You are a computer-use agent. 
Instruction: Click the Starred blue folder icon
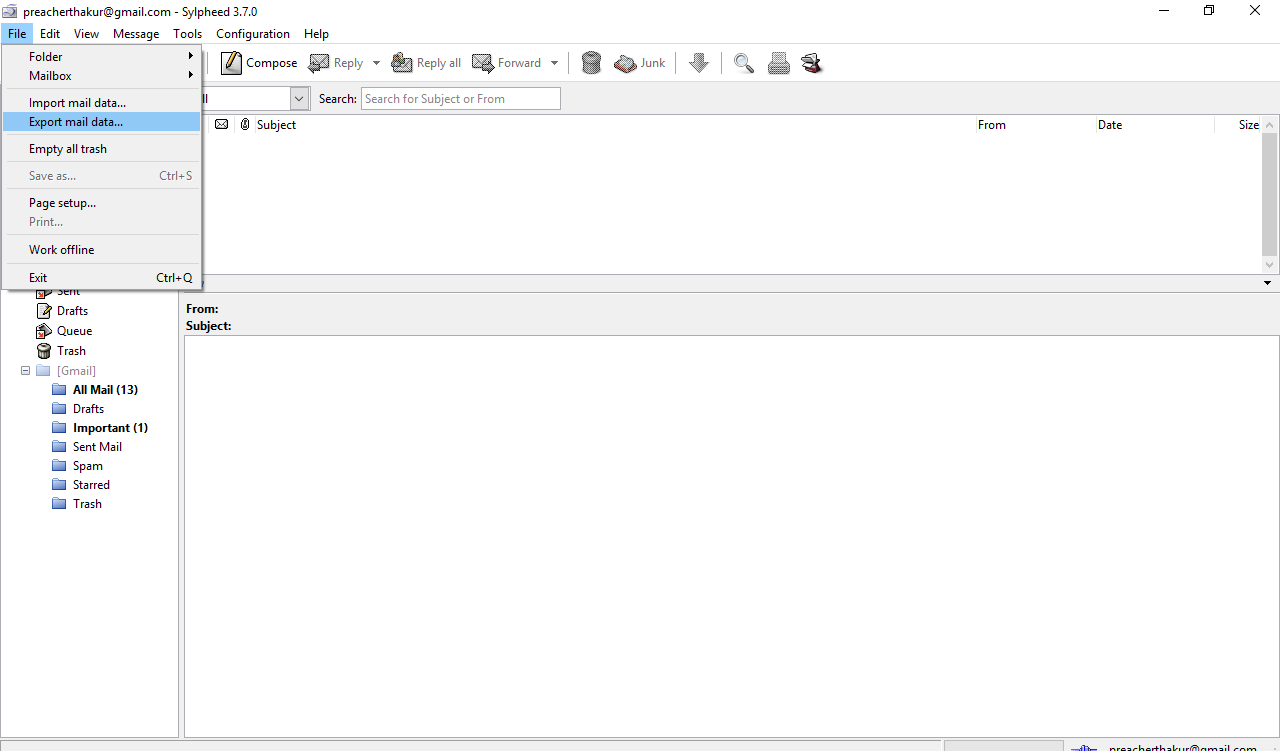pos(59,485)
